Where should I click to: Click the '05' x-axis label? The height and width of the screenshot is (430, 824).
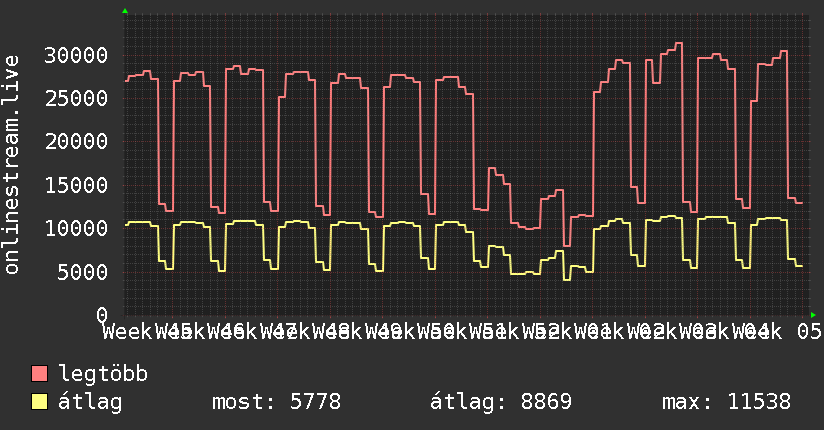point(809,332)
